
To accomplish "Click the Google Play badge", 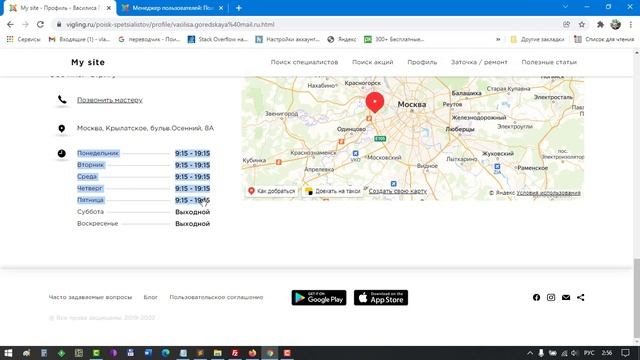I will [319, 298].
